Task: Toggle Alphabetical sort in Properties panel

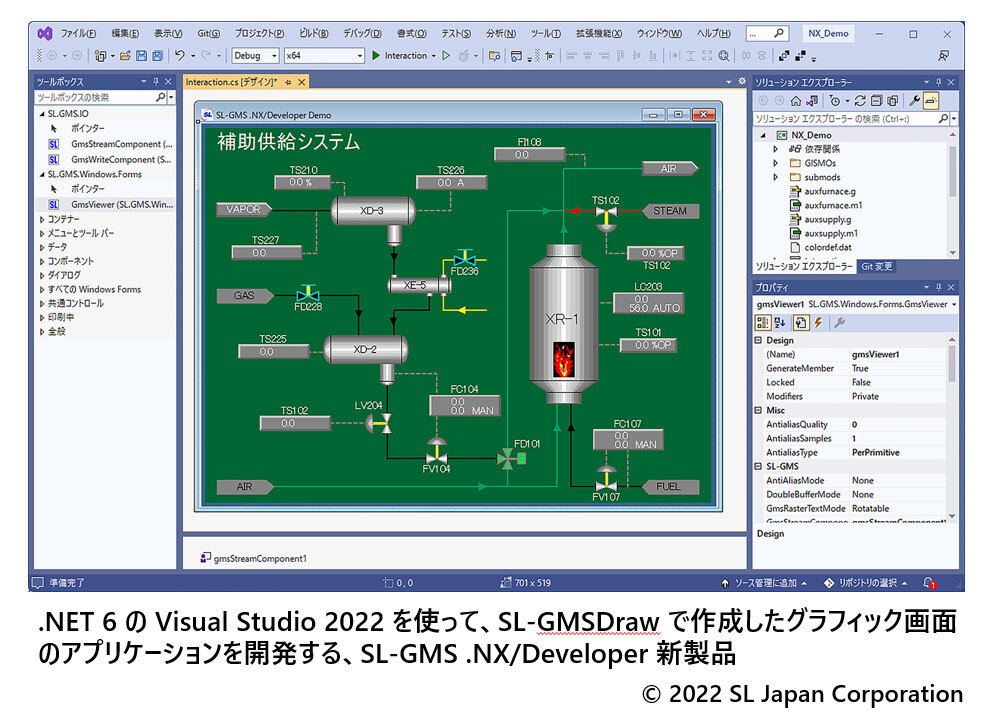Action: [x=780, y=323]
